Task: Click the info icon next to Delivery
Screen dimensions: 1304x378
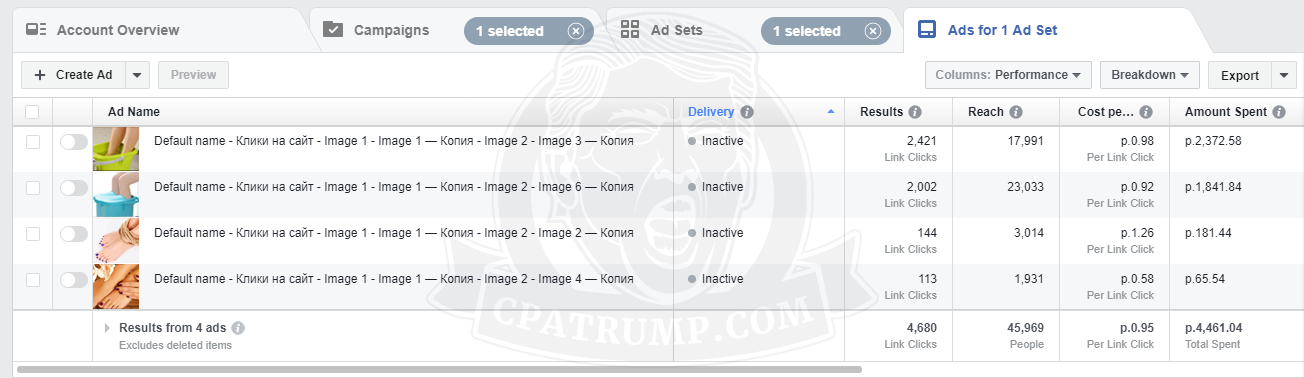Action: 747,112
